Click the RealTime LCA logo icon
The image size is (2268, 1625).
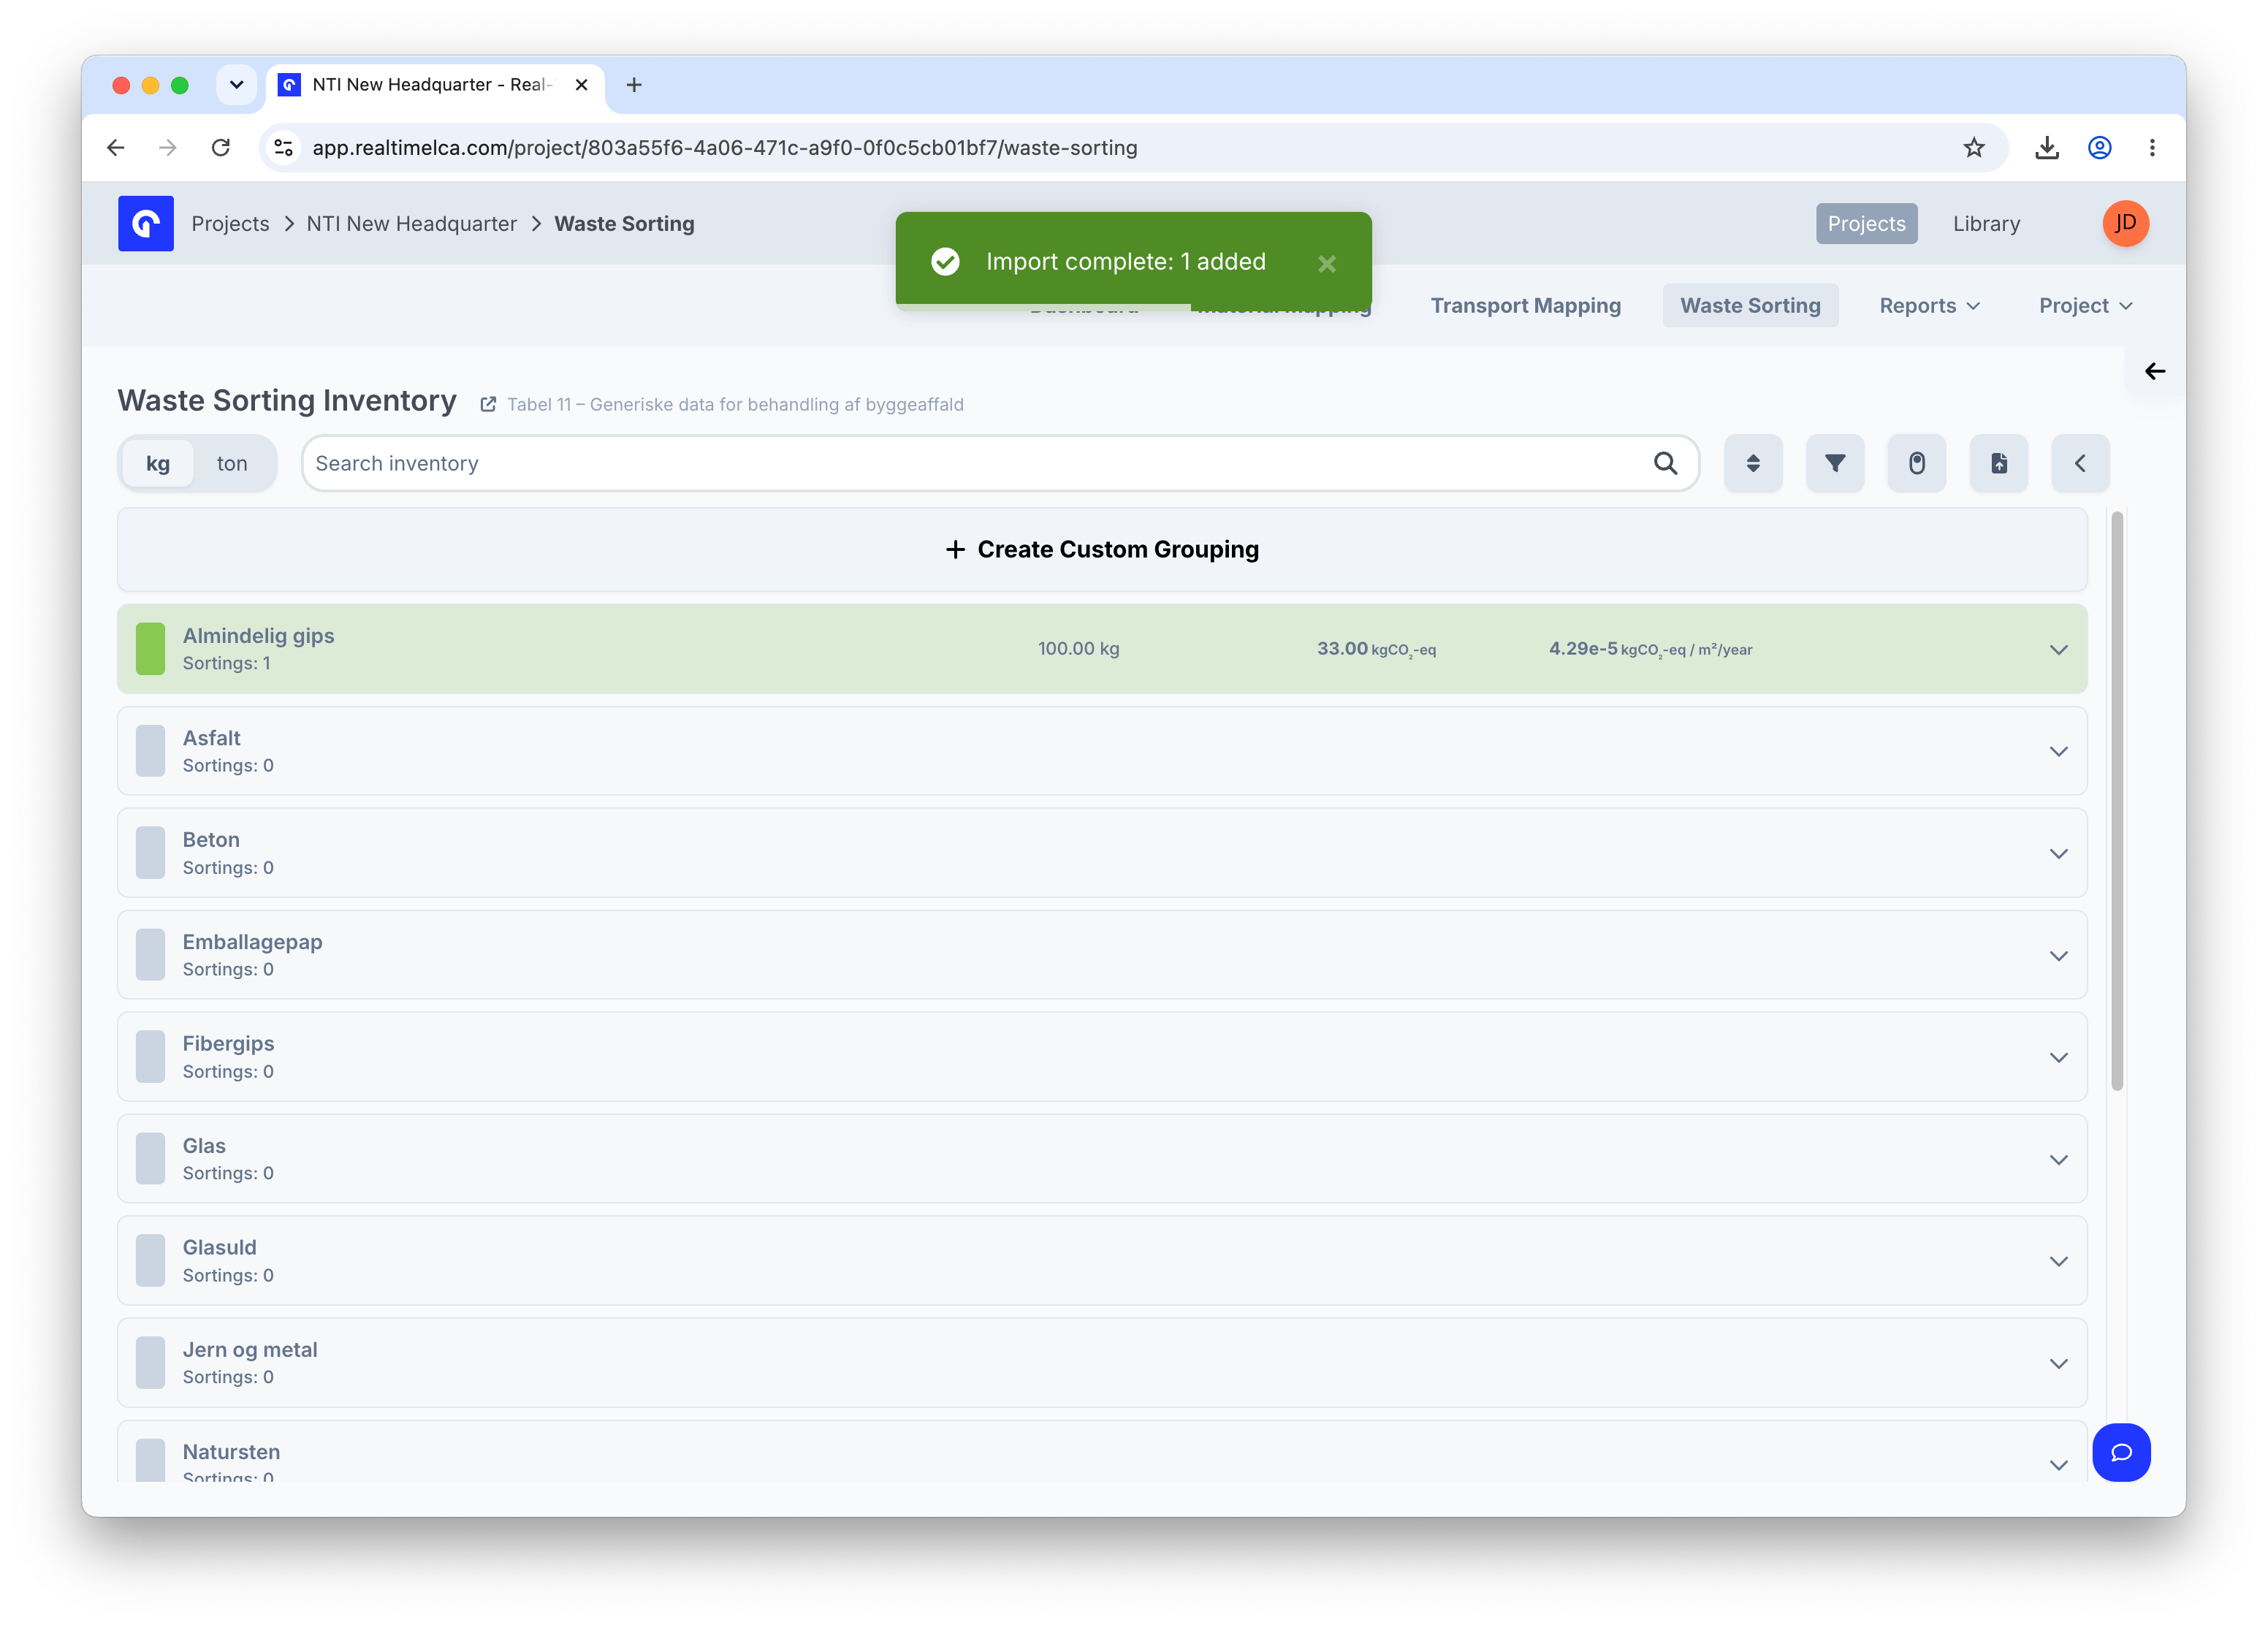(146, 223)
